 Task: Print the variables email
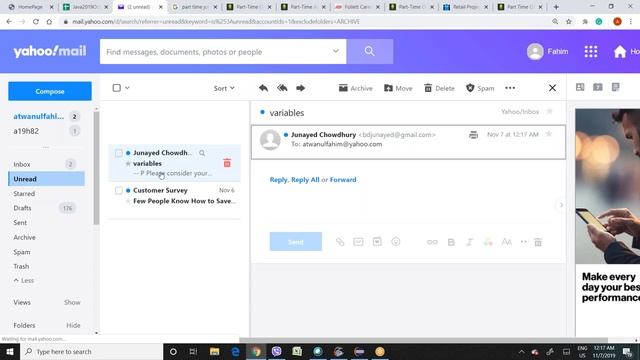[473, 135]
